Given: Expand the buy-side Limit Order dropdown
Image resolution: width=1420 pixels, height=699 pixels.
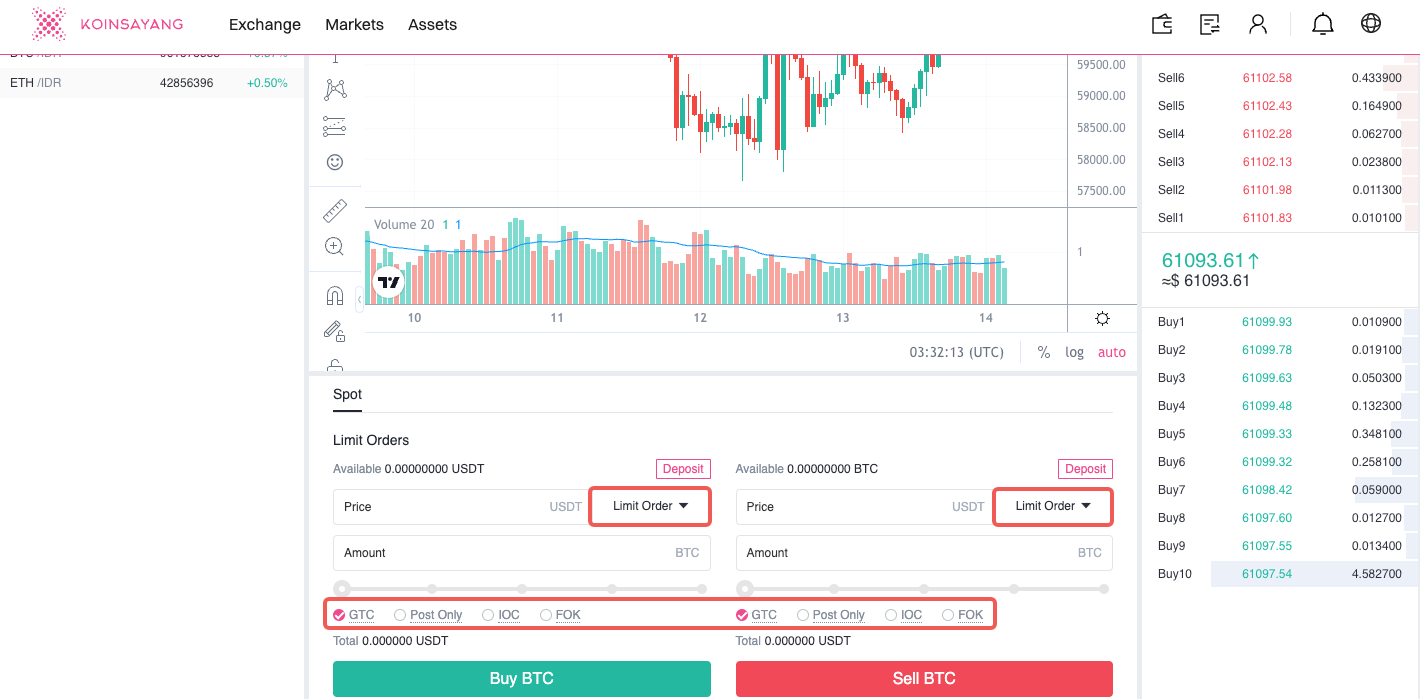Looking at the screenshot, I should [x=650, y=506].
